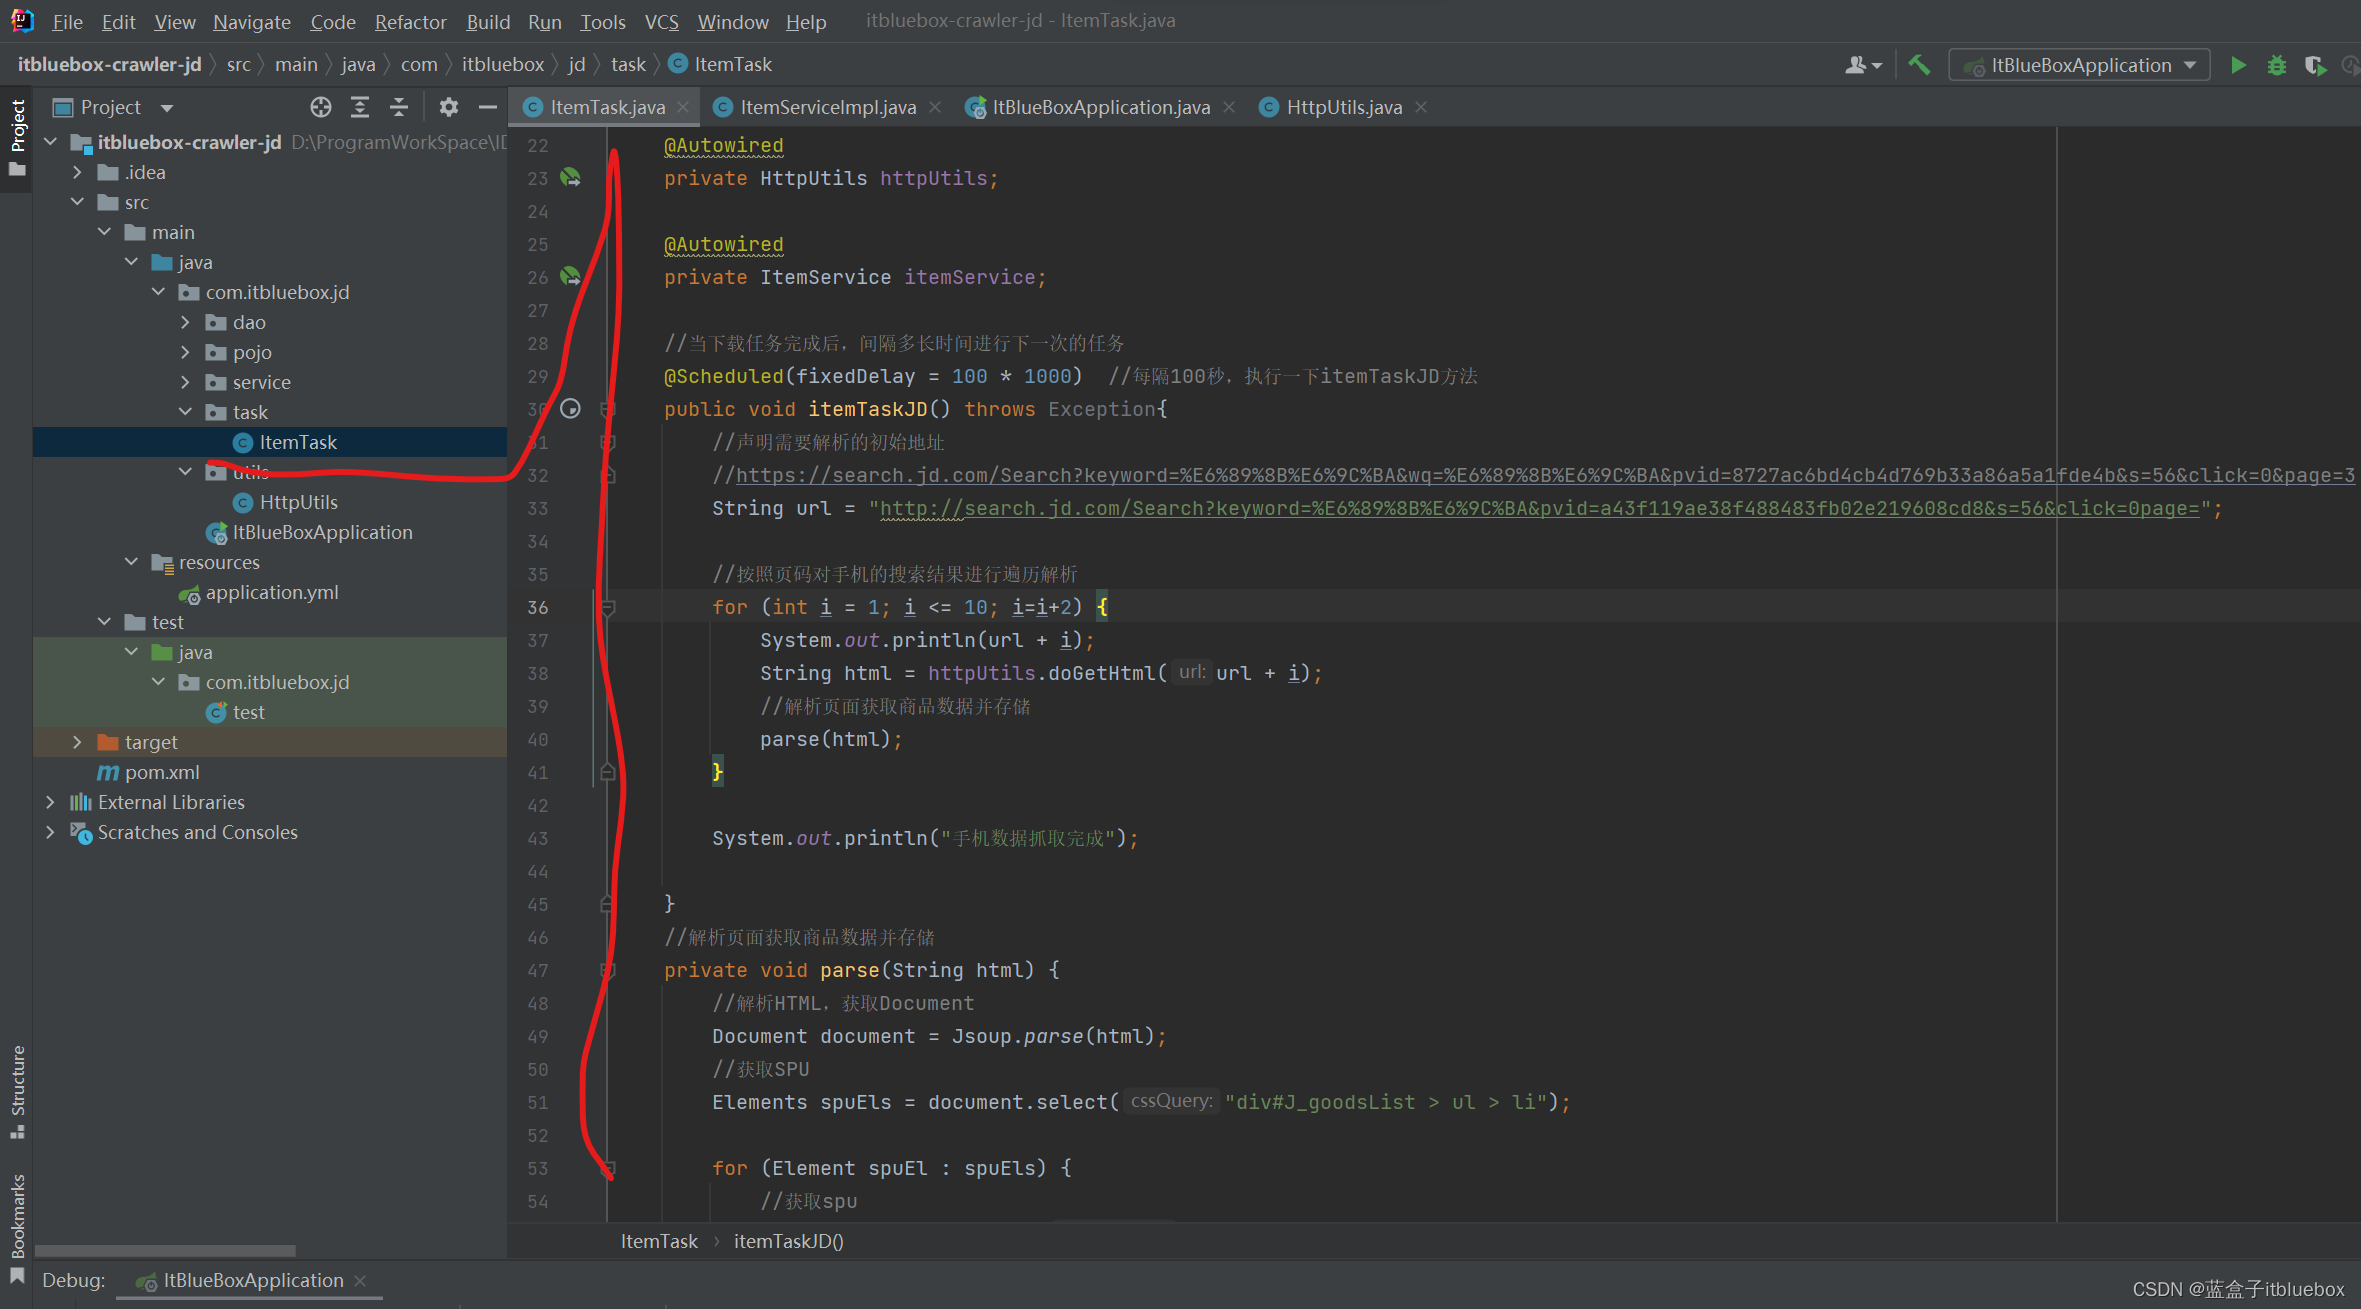2361x1309 pixels.
Task: Click the green Run application button
Action: [2238, 65]
